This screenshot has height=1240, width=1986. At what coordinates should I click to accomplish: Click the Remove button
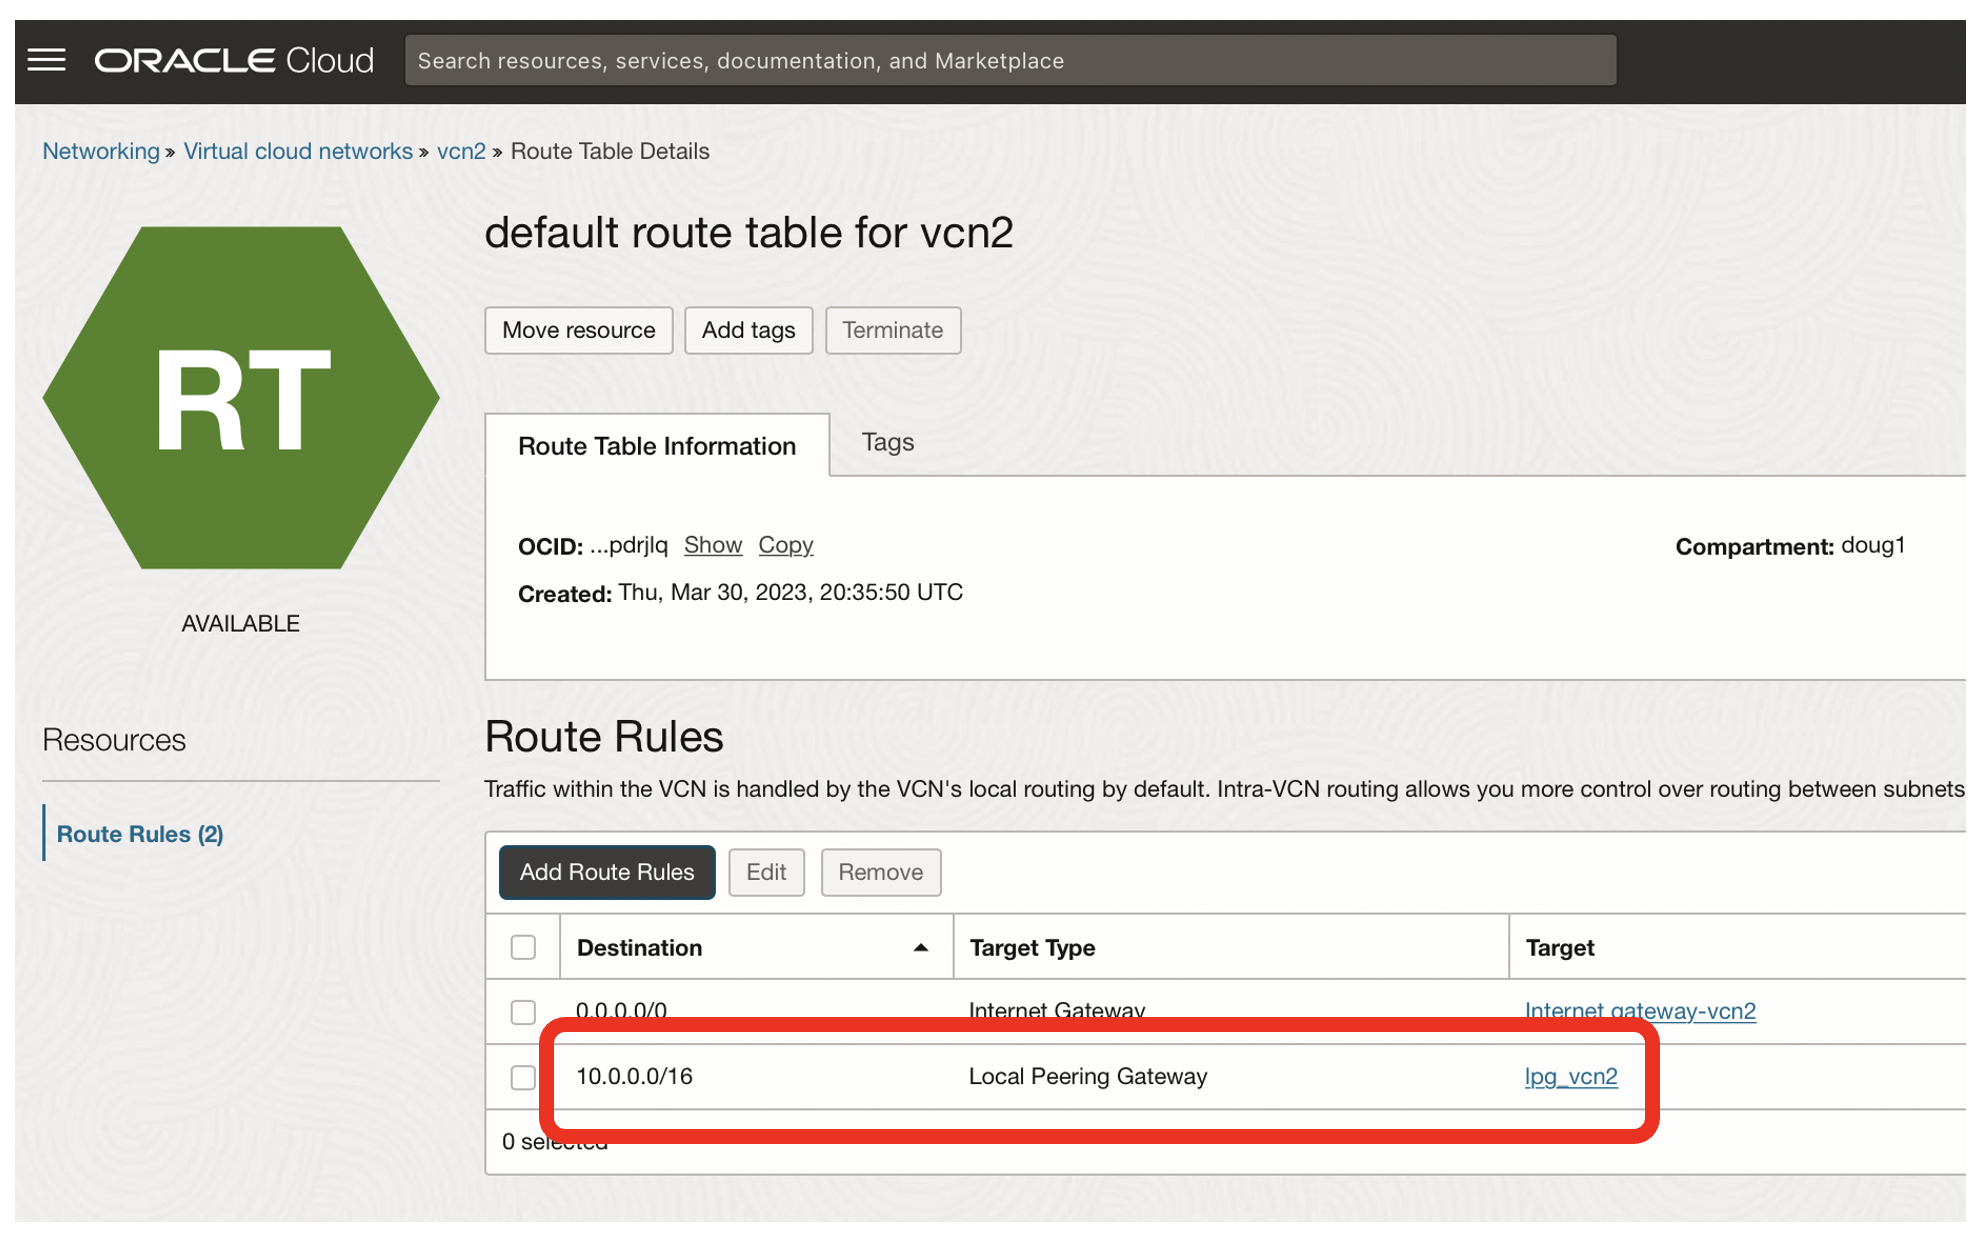pyautogui.click(x=880, y=872)
